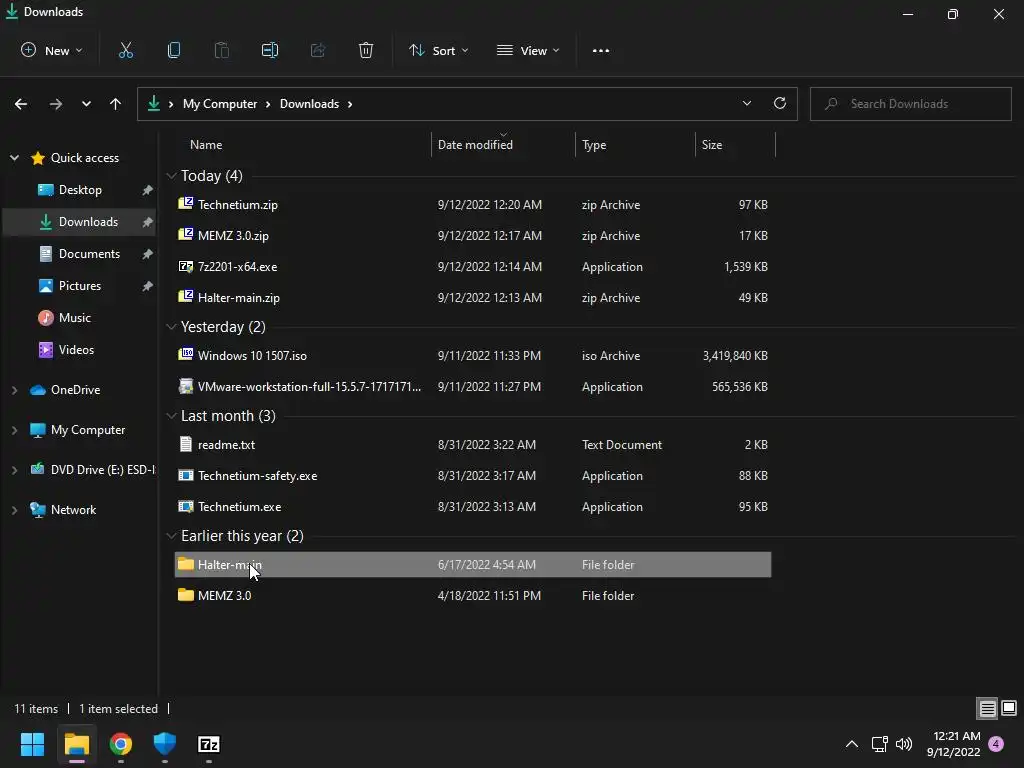Click the Paste clipboard icon
Viewport: 1024px width, 768px height.
pos(222,50)
